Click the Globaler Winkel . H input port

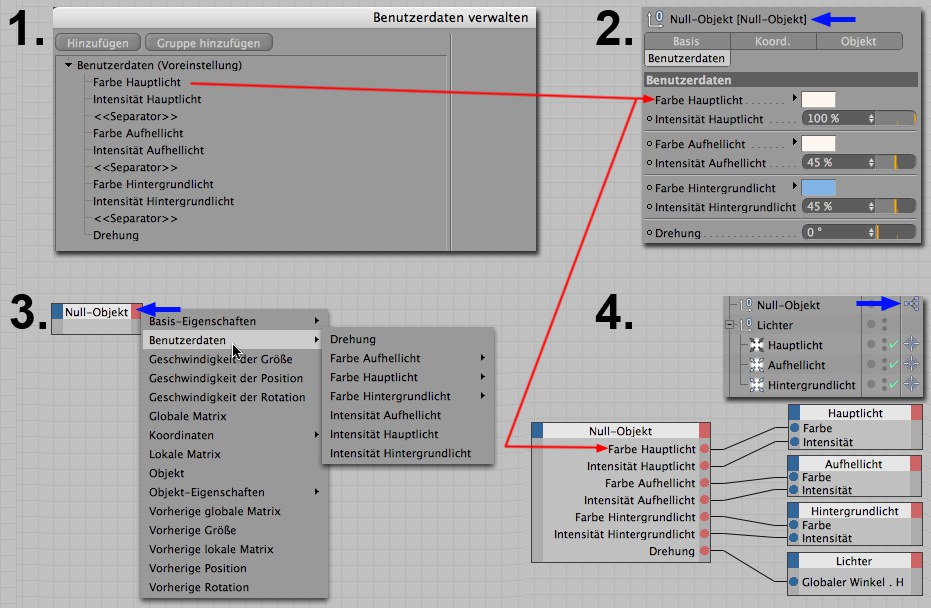tap(794, 582)
